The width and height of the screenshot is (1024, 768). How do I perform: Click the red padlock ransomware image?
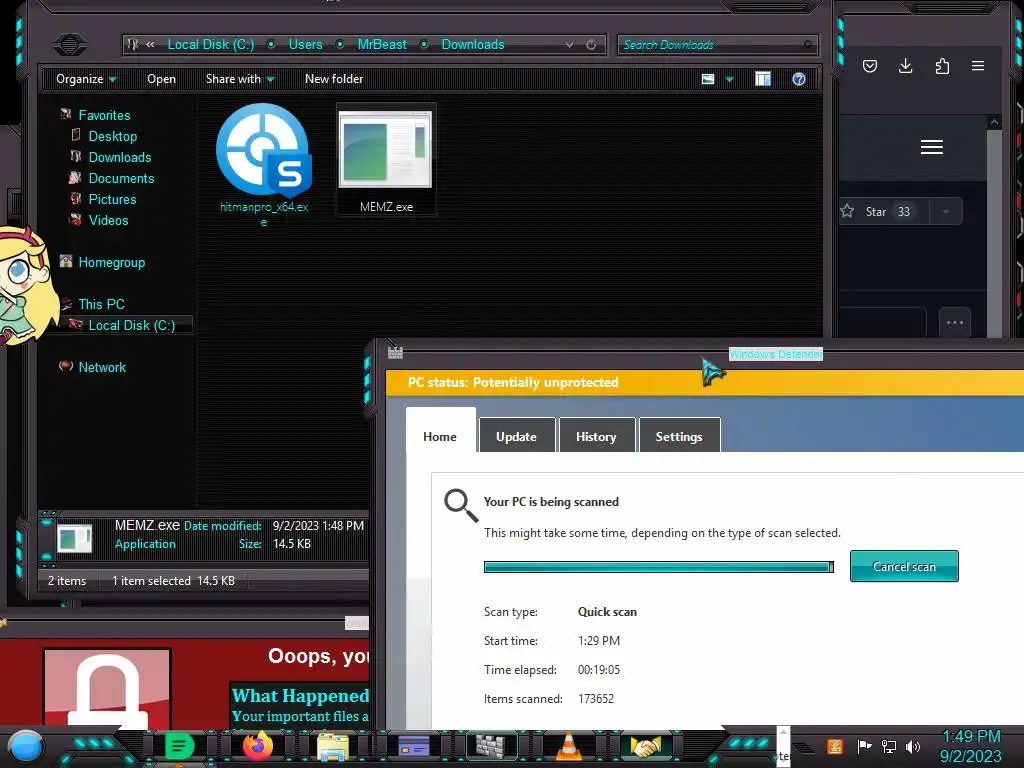click(108, 688)
